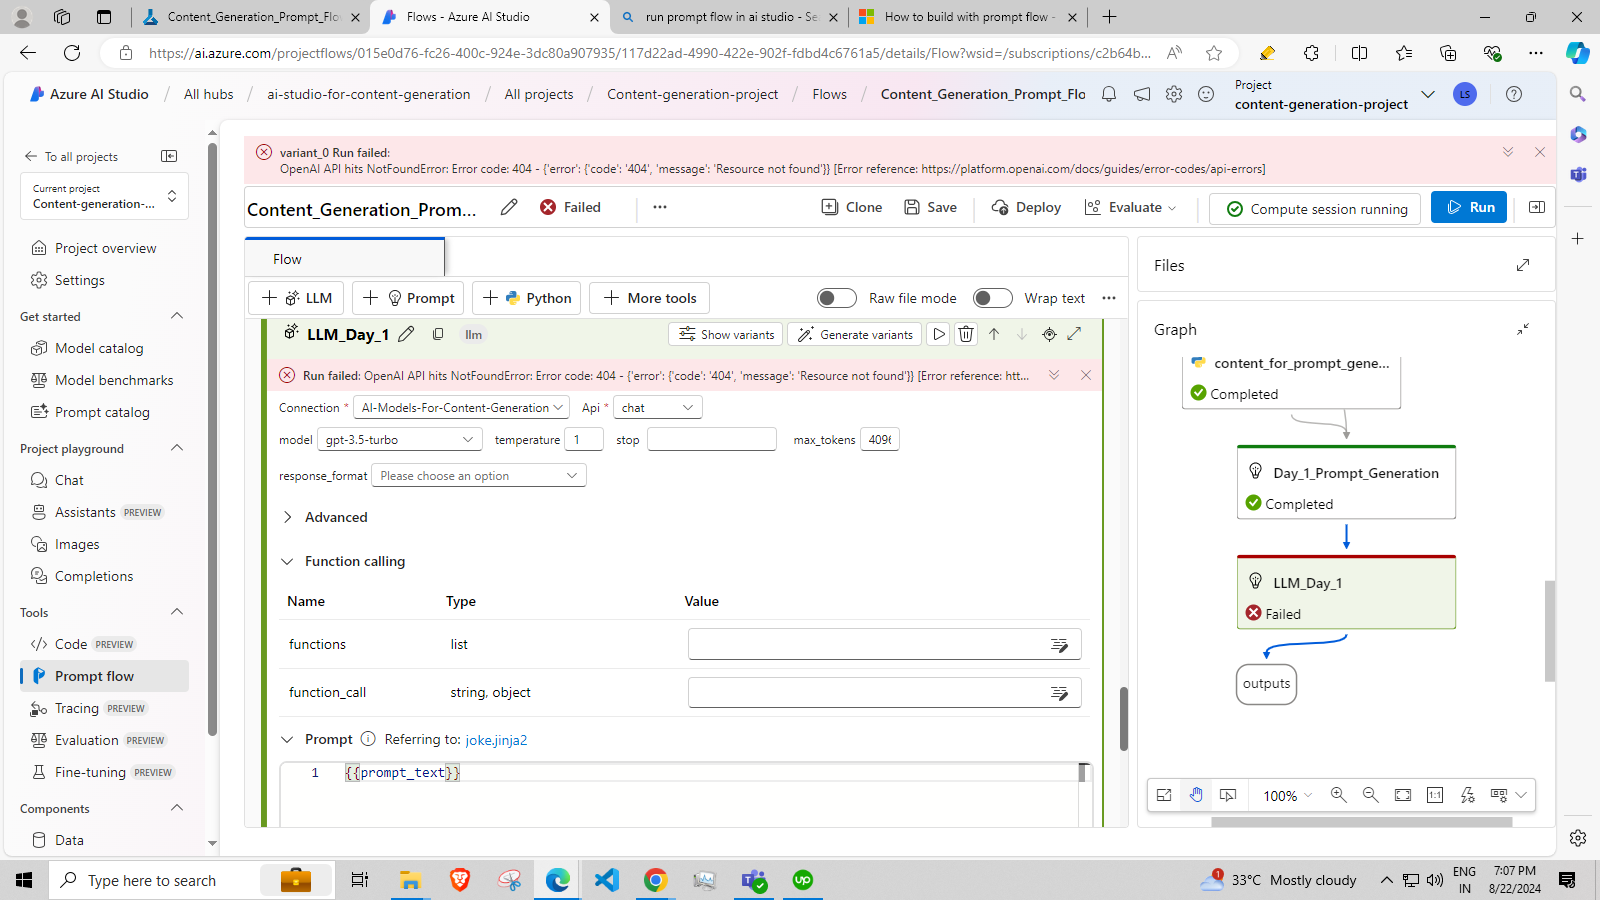Duplicate LLM_Day_1 using the copy icon
The image size is (1600, 900).
(x=438, y=334)
